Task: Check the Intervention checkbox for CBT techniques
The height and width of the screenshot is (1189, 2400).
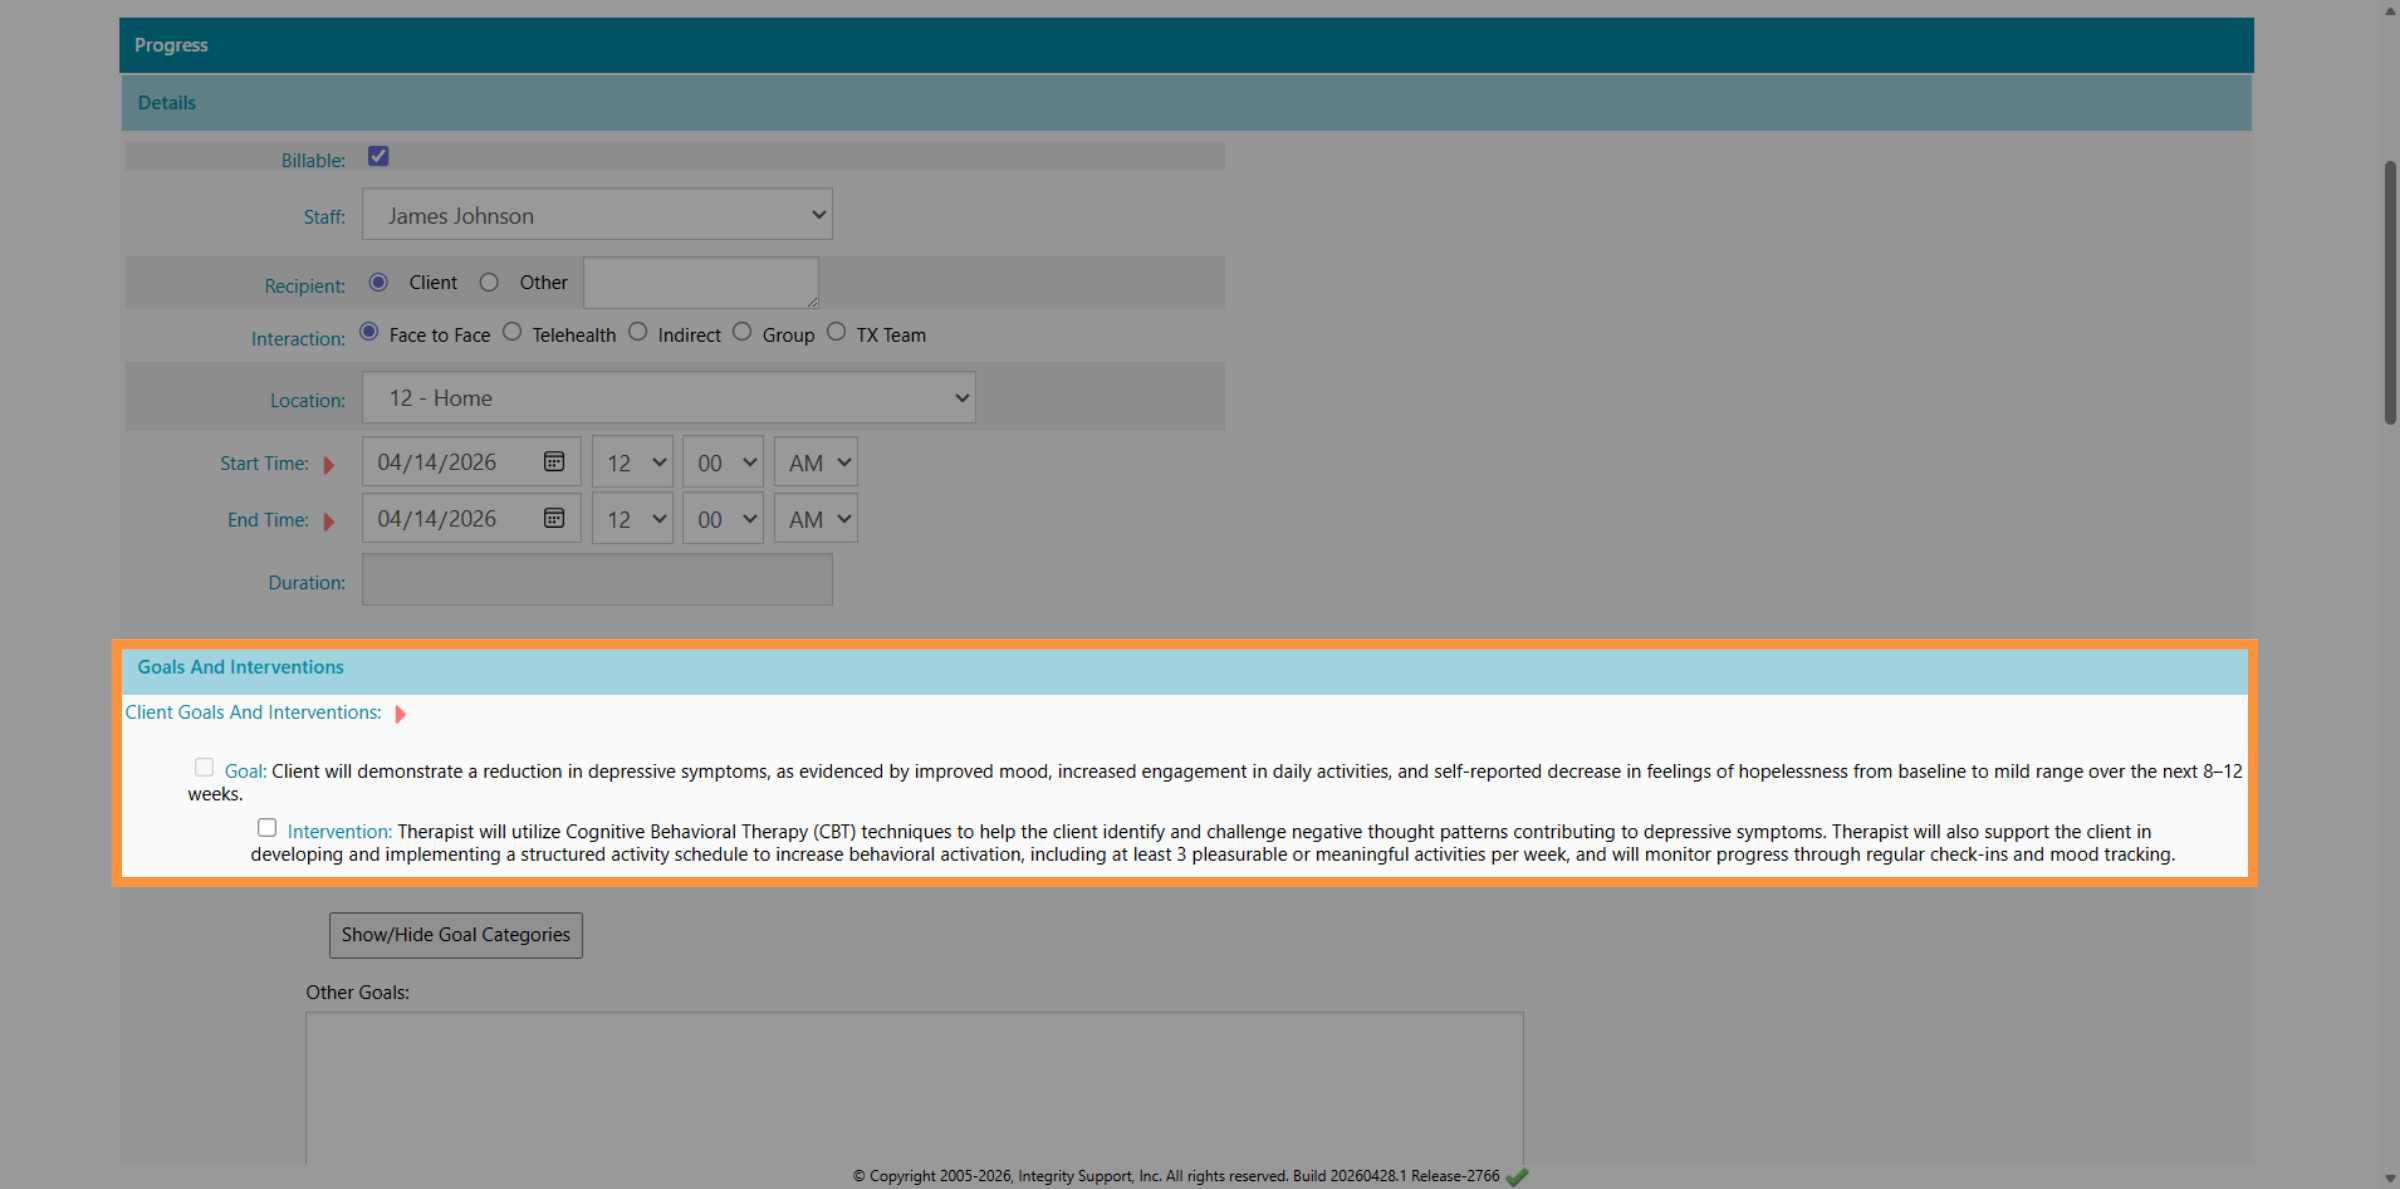Action: click(267, 828)
